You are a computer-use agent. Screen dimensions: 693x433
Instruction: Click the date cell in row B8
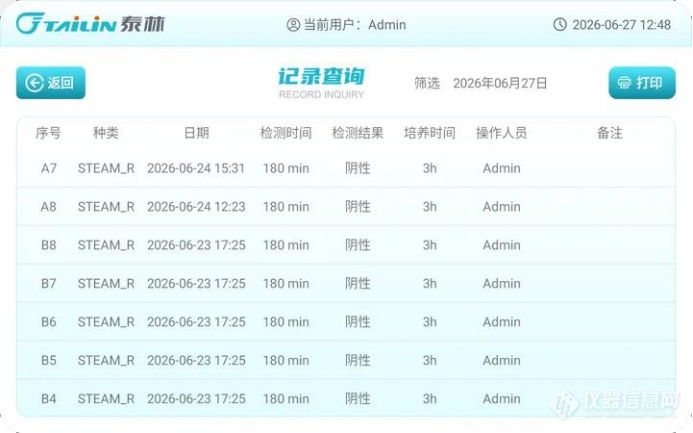point(196,245)
